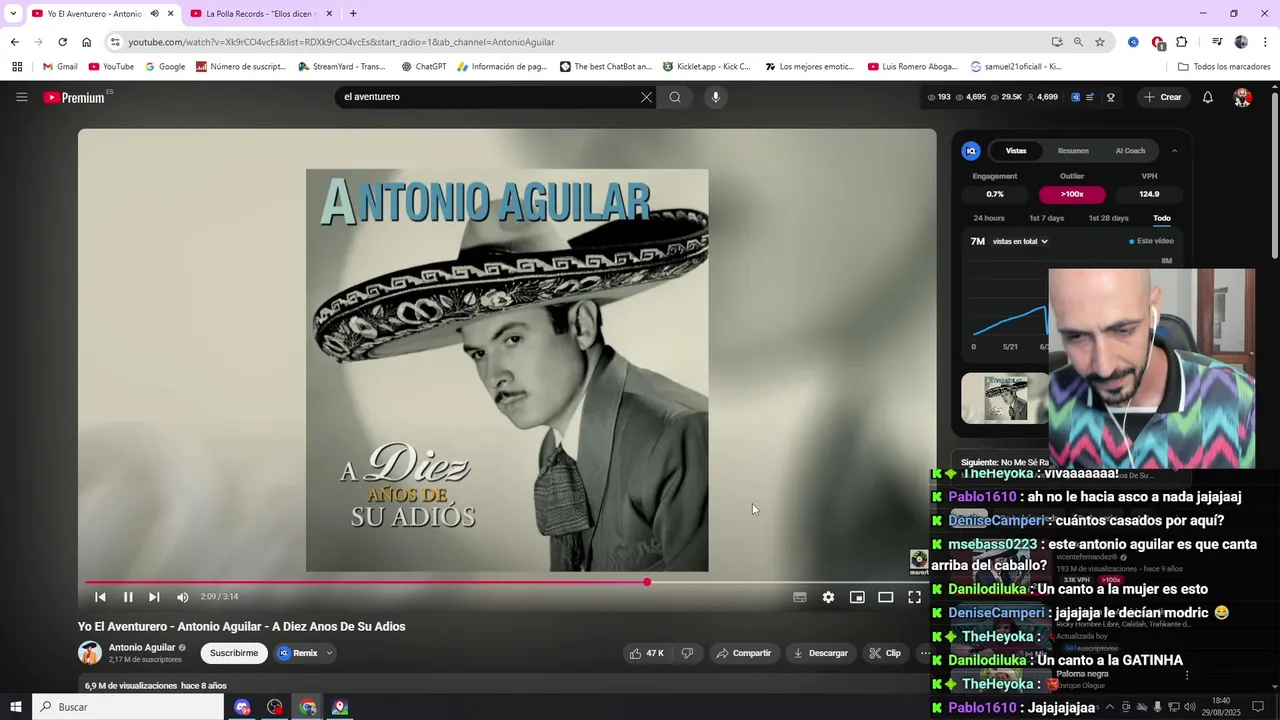This screenshot has height=720, width=1280.
Task: Open vistas en total dropdown
Action: pyautogui.click(x=1020, y=241)
